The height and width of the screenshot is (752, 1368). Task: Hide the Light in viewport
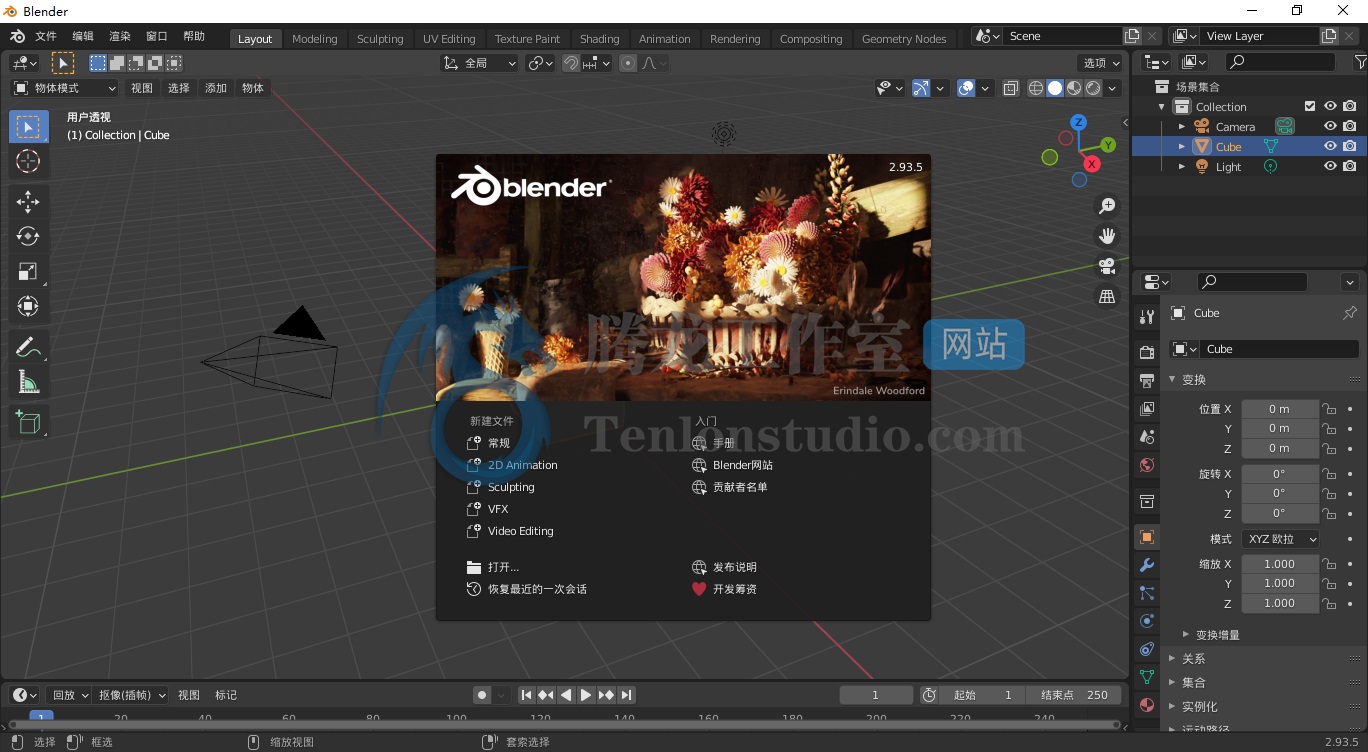point(1330,166)
